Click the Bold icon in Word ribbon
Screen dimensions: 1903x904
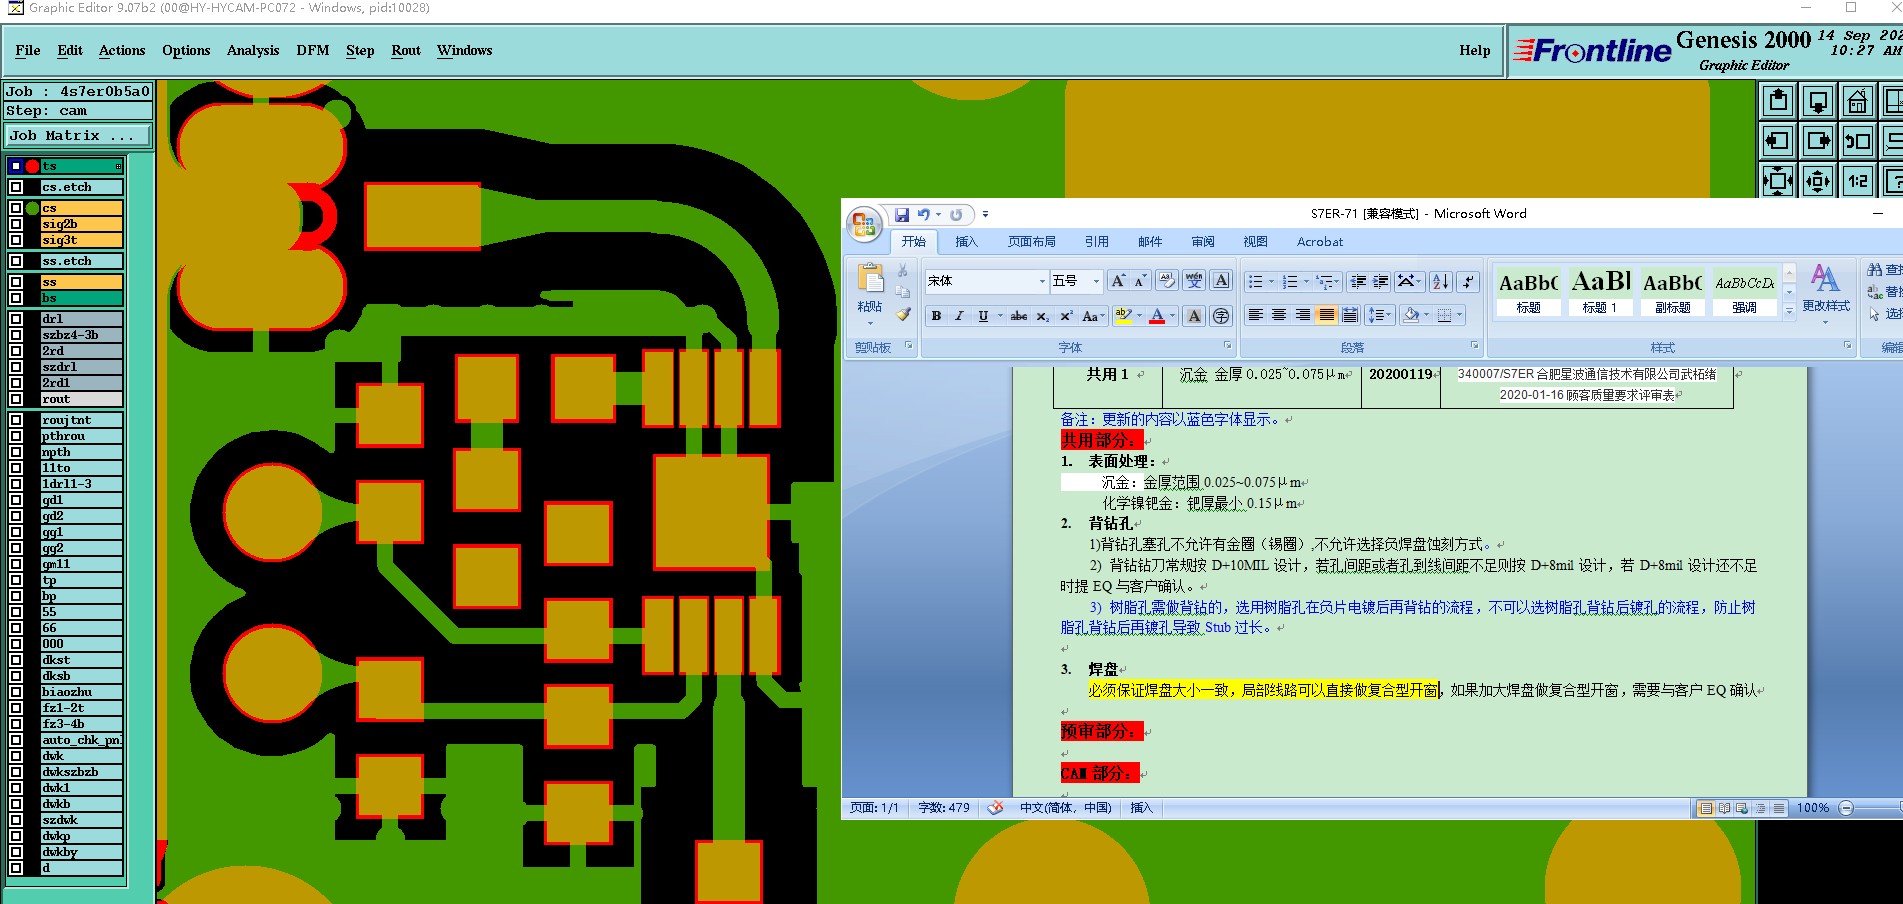click(x=936, y=316)
